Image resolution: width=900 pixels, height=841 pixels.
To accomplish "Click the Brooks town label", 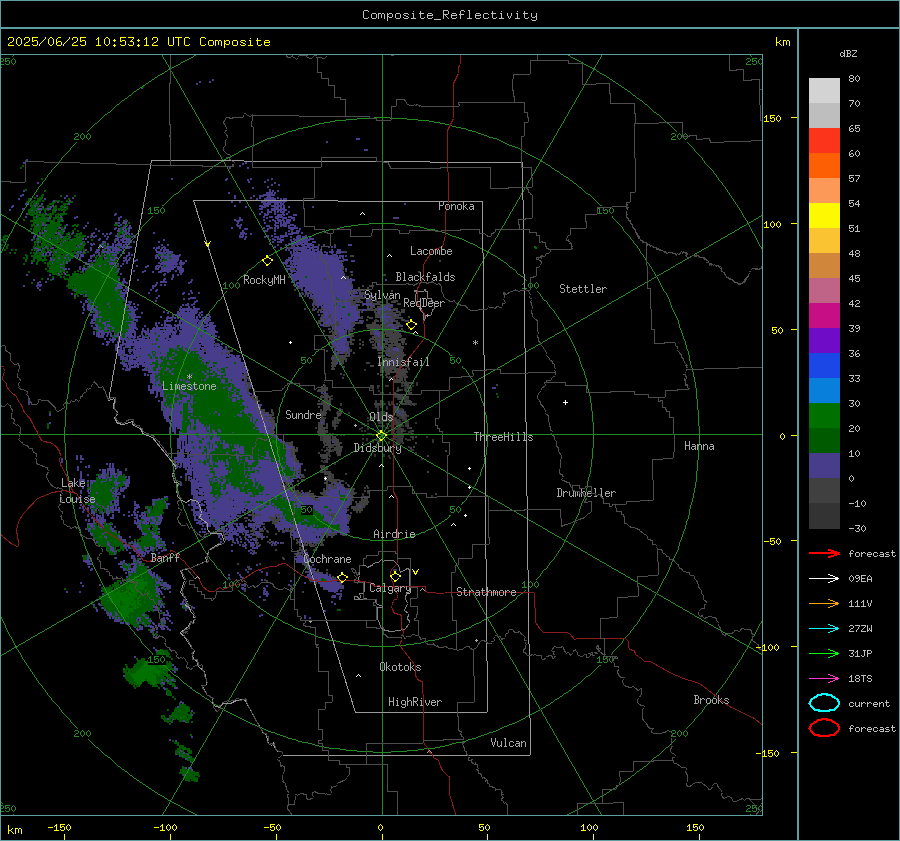I will pyautogui.click(x=711, y=700).
